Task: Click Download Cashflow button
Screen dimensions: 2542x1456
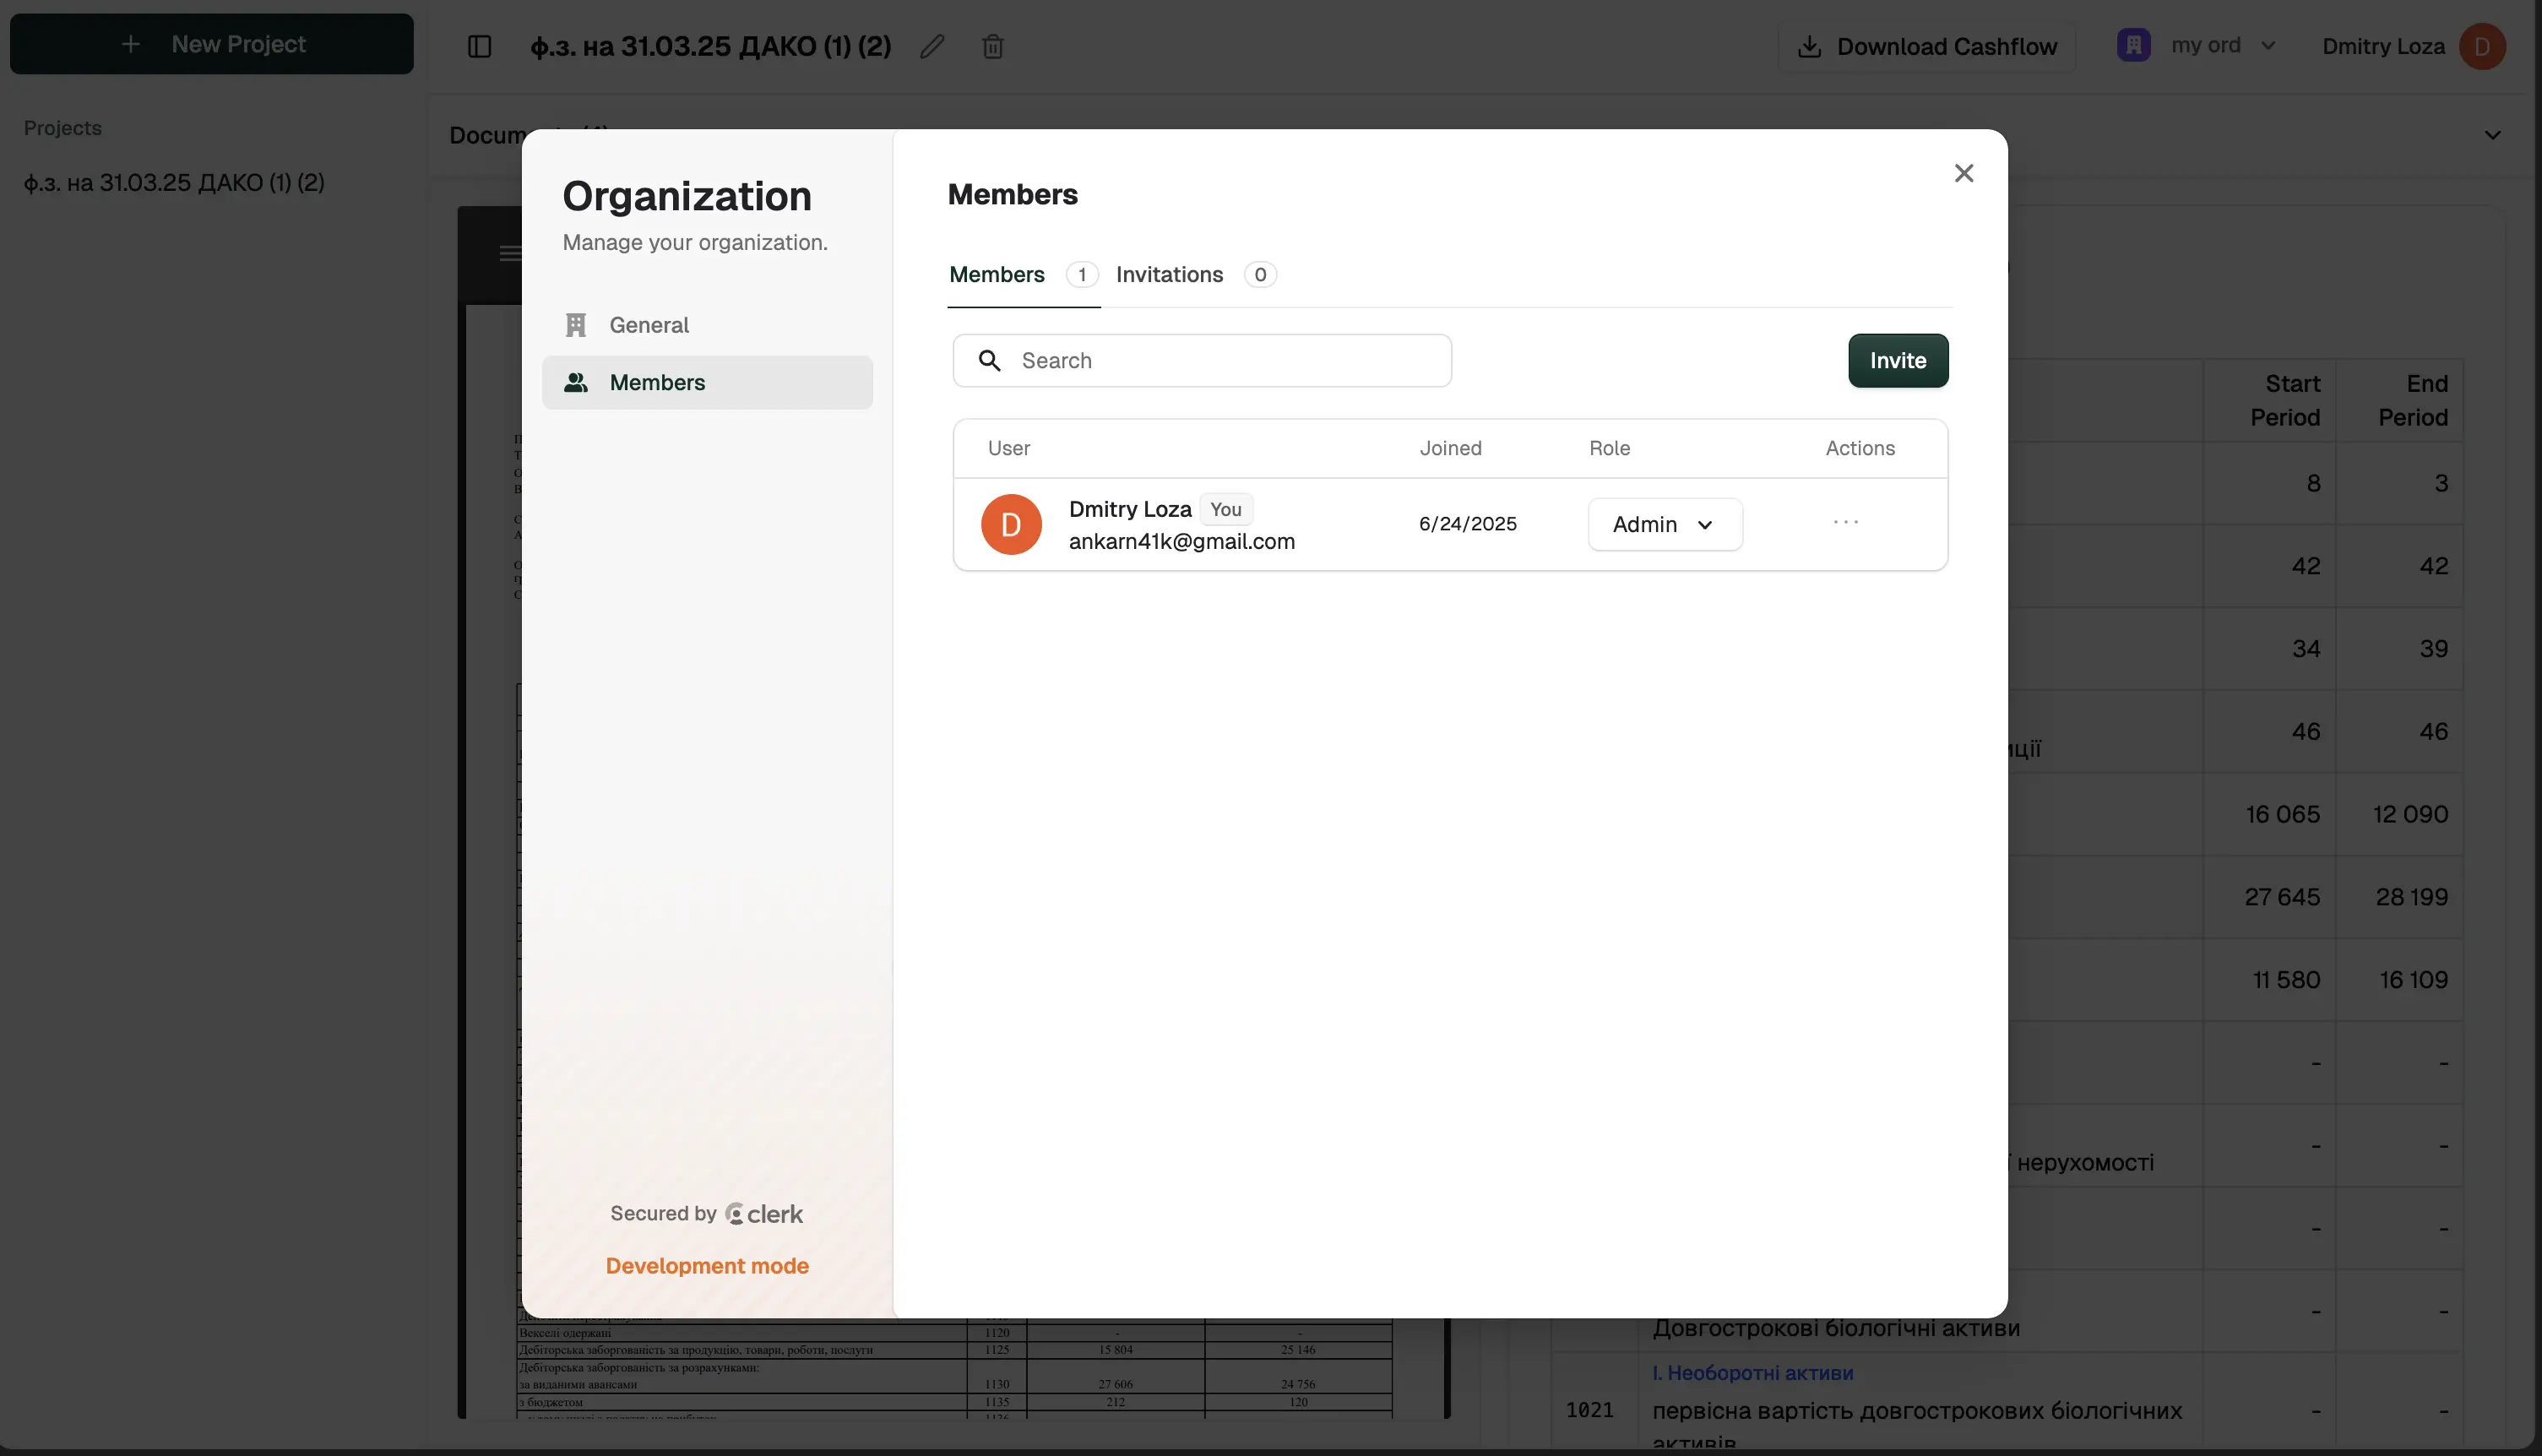Action: pos(1927,46)
